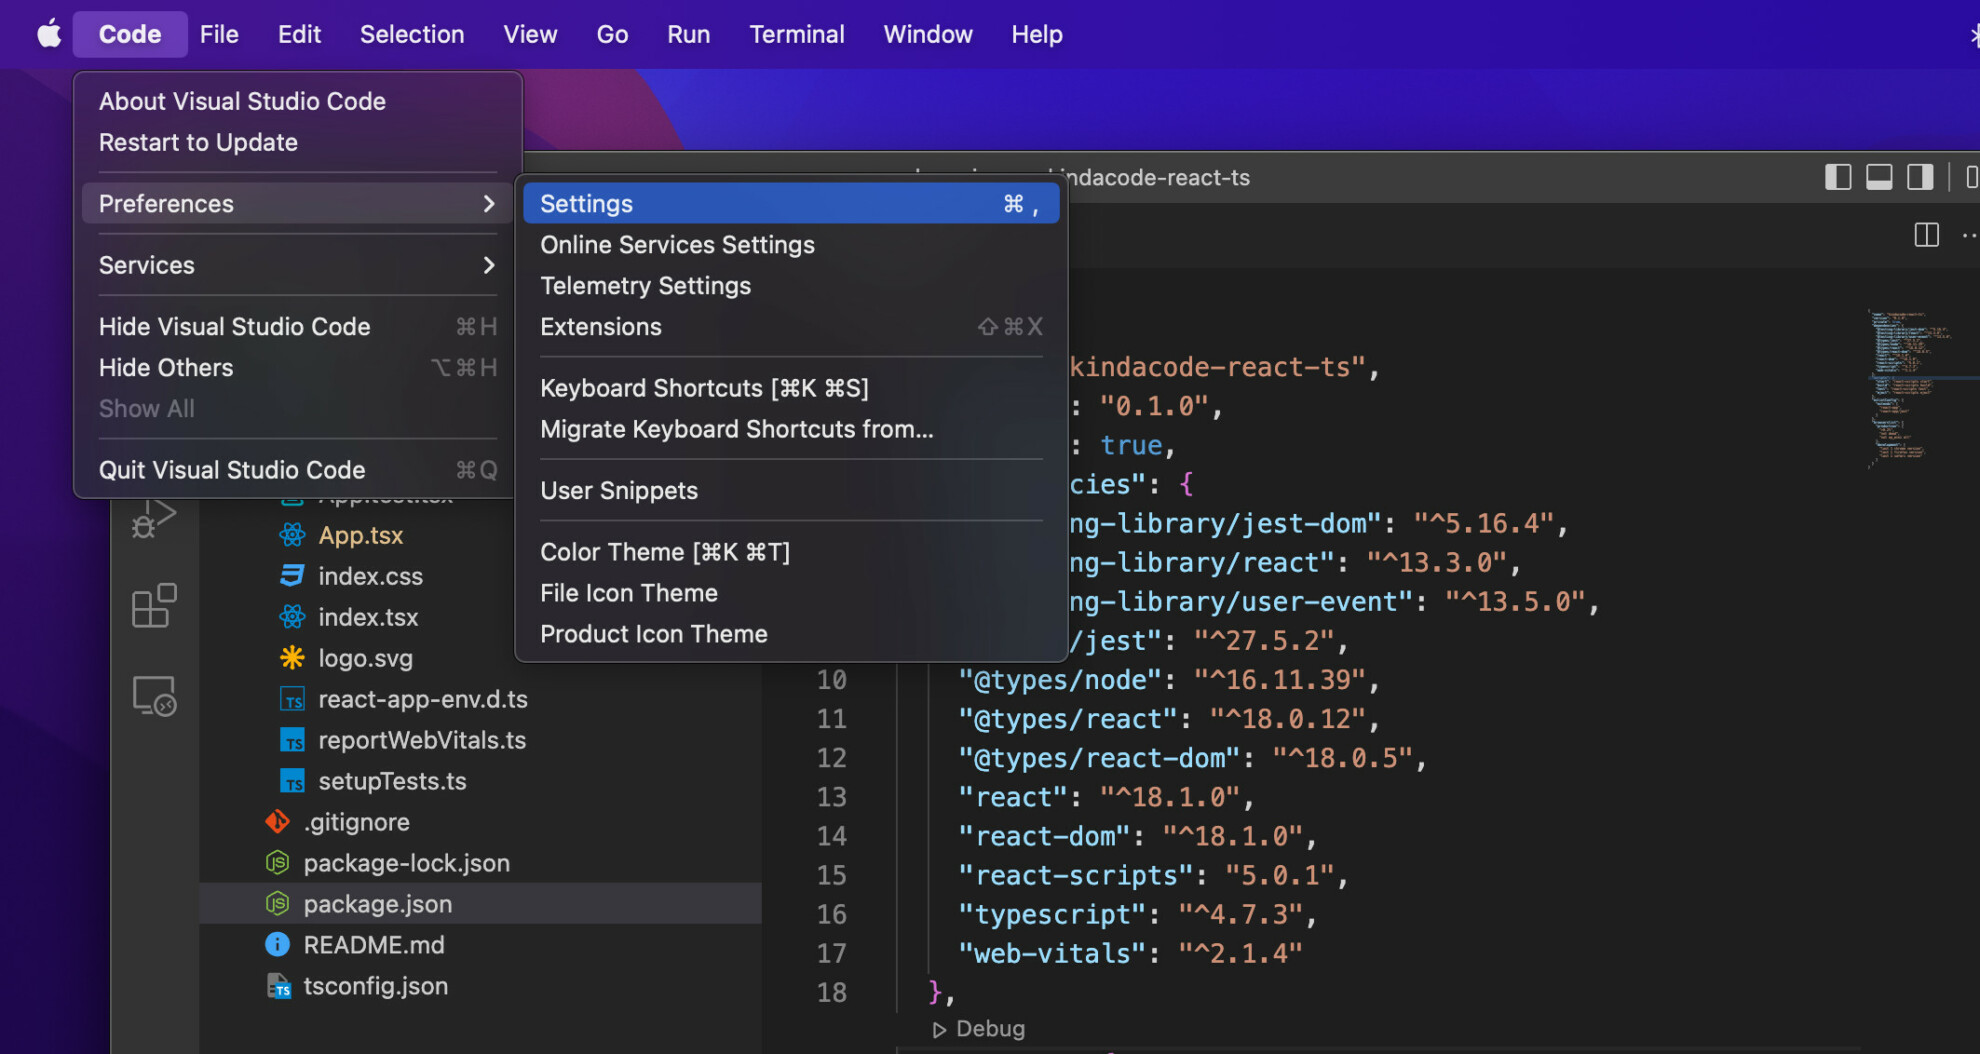Open the Terminal menu
The height and width of the screenshot is (1054, 1980).
click(x=797, y=34)
